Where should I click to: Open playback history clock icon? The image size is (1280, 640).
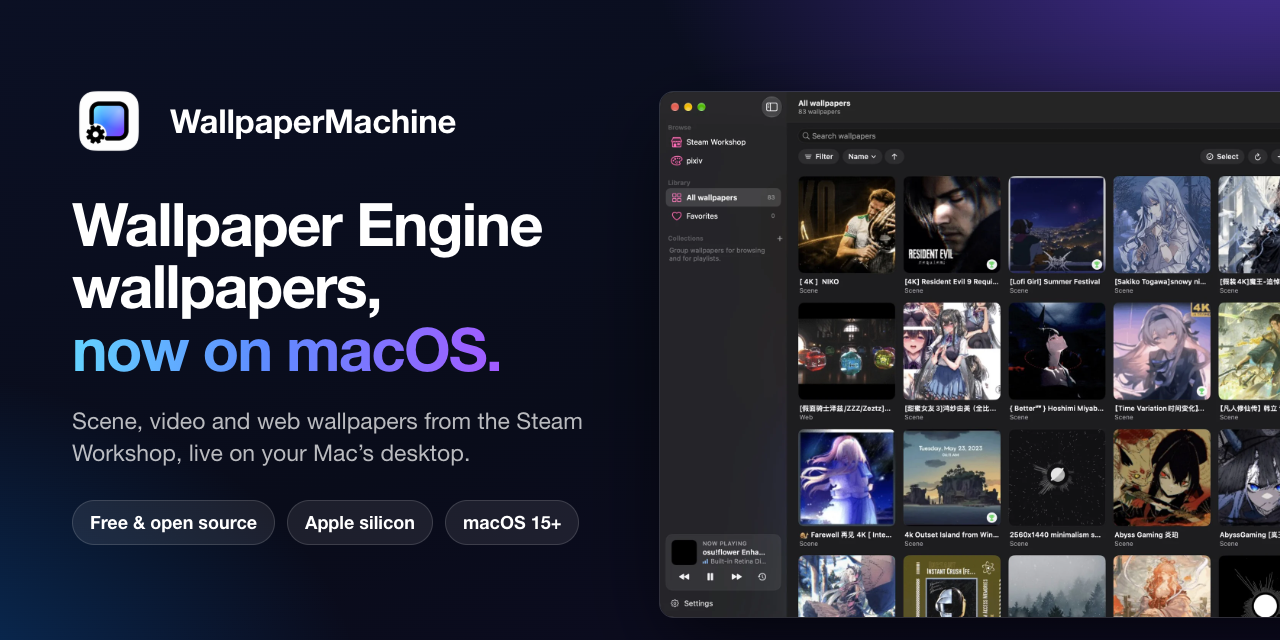click(x=762, y=577)
